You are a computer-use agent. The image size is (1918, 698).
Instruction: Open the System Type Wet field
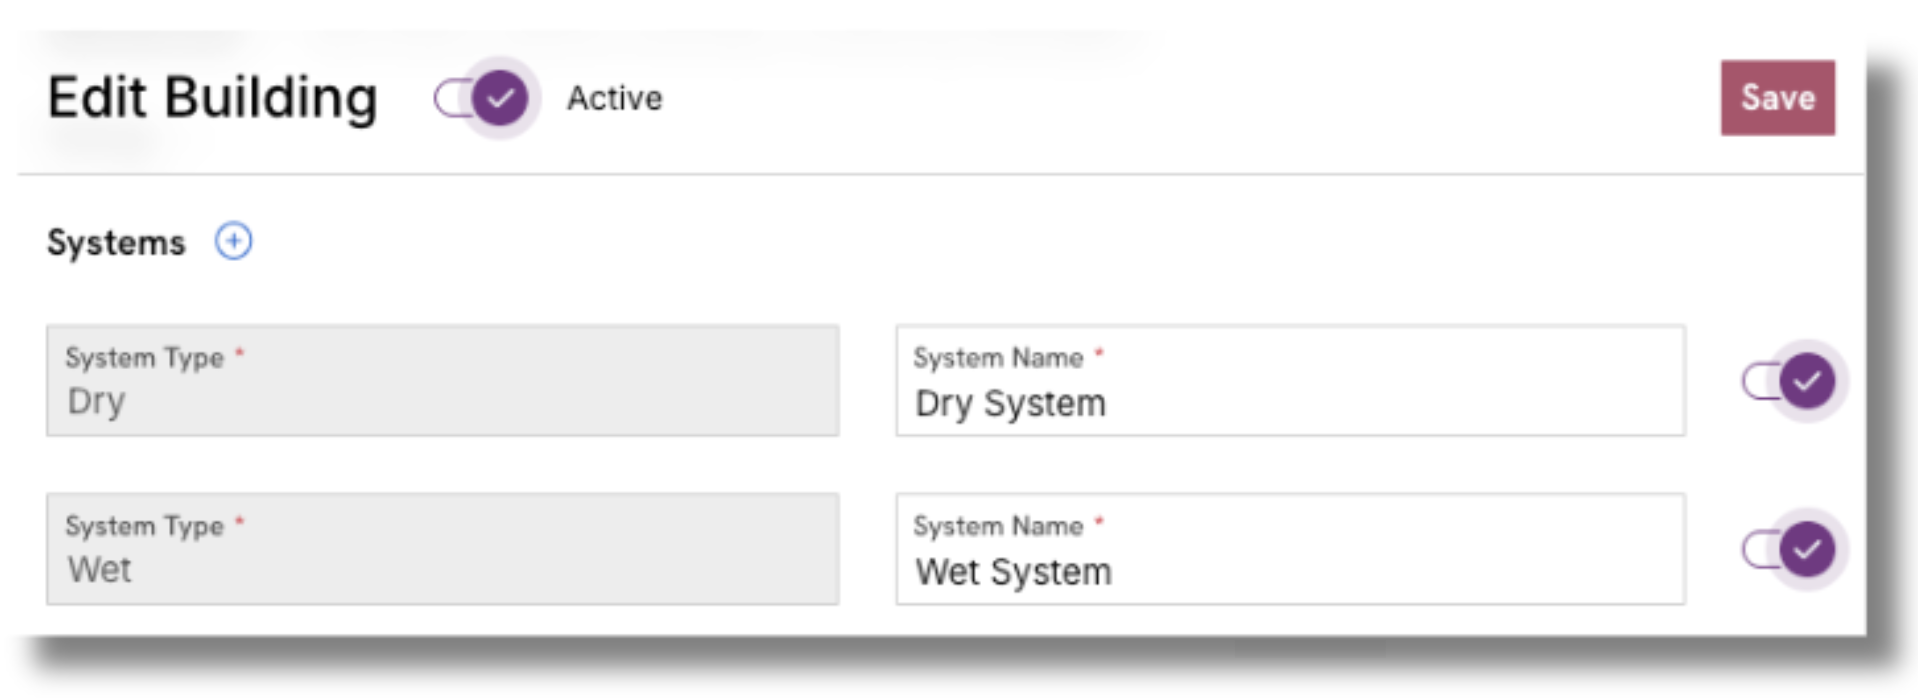click(x=442, y=548)
